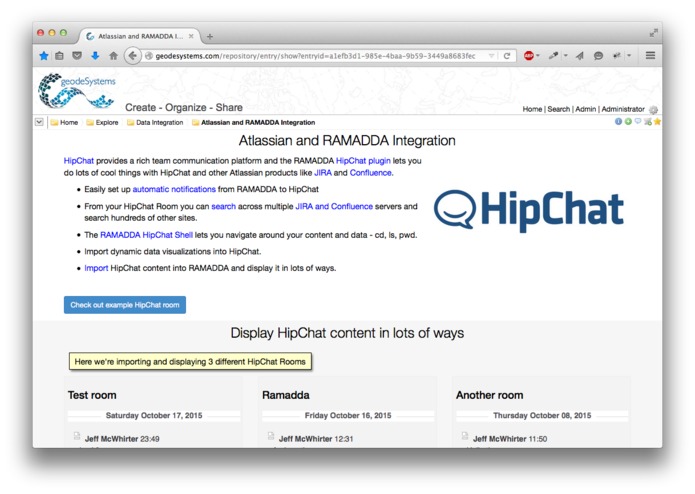The width and height of the screenshot is (695, 494).
Task: Open the settings gear beside Administrator
Action: (x=653, y=109)
